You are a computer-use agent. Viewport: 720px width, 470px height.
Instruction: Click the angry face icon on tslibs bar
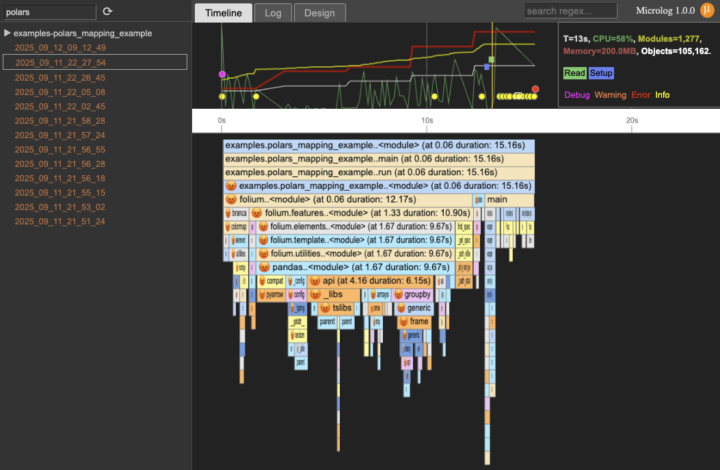coord(325,308)
